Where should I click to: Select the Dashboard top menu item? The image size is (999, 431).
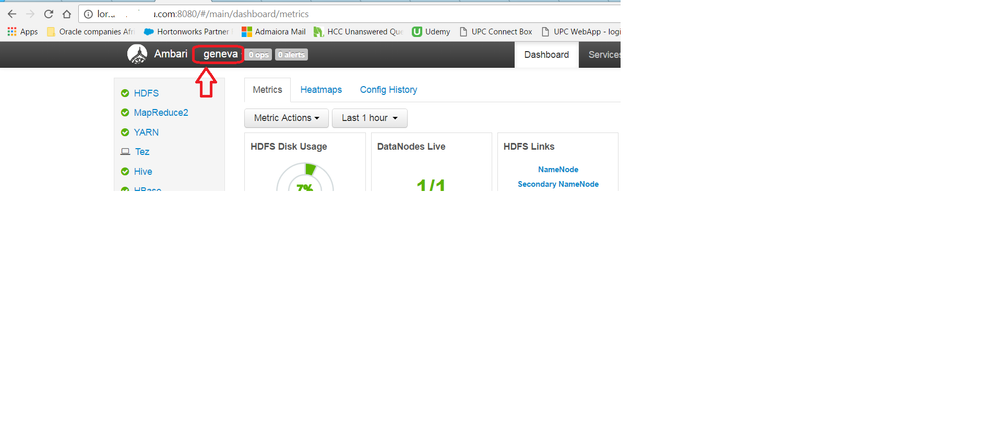click(x=547, y=55)
